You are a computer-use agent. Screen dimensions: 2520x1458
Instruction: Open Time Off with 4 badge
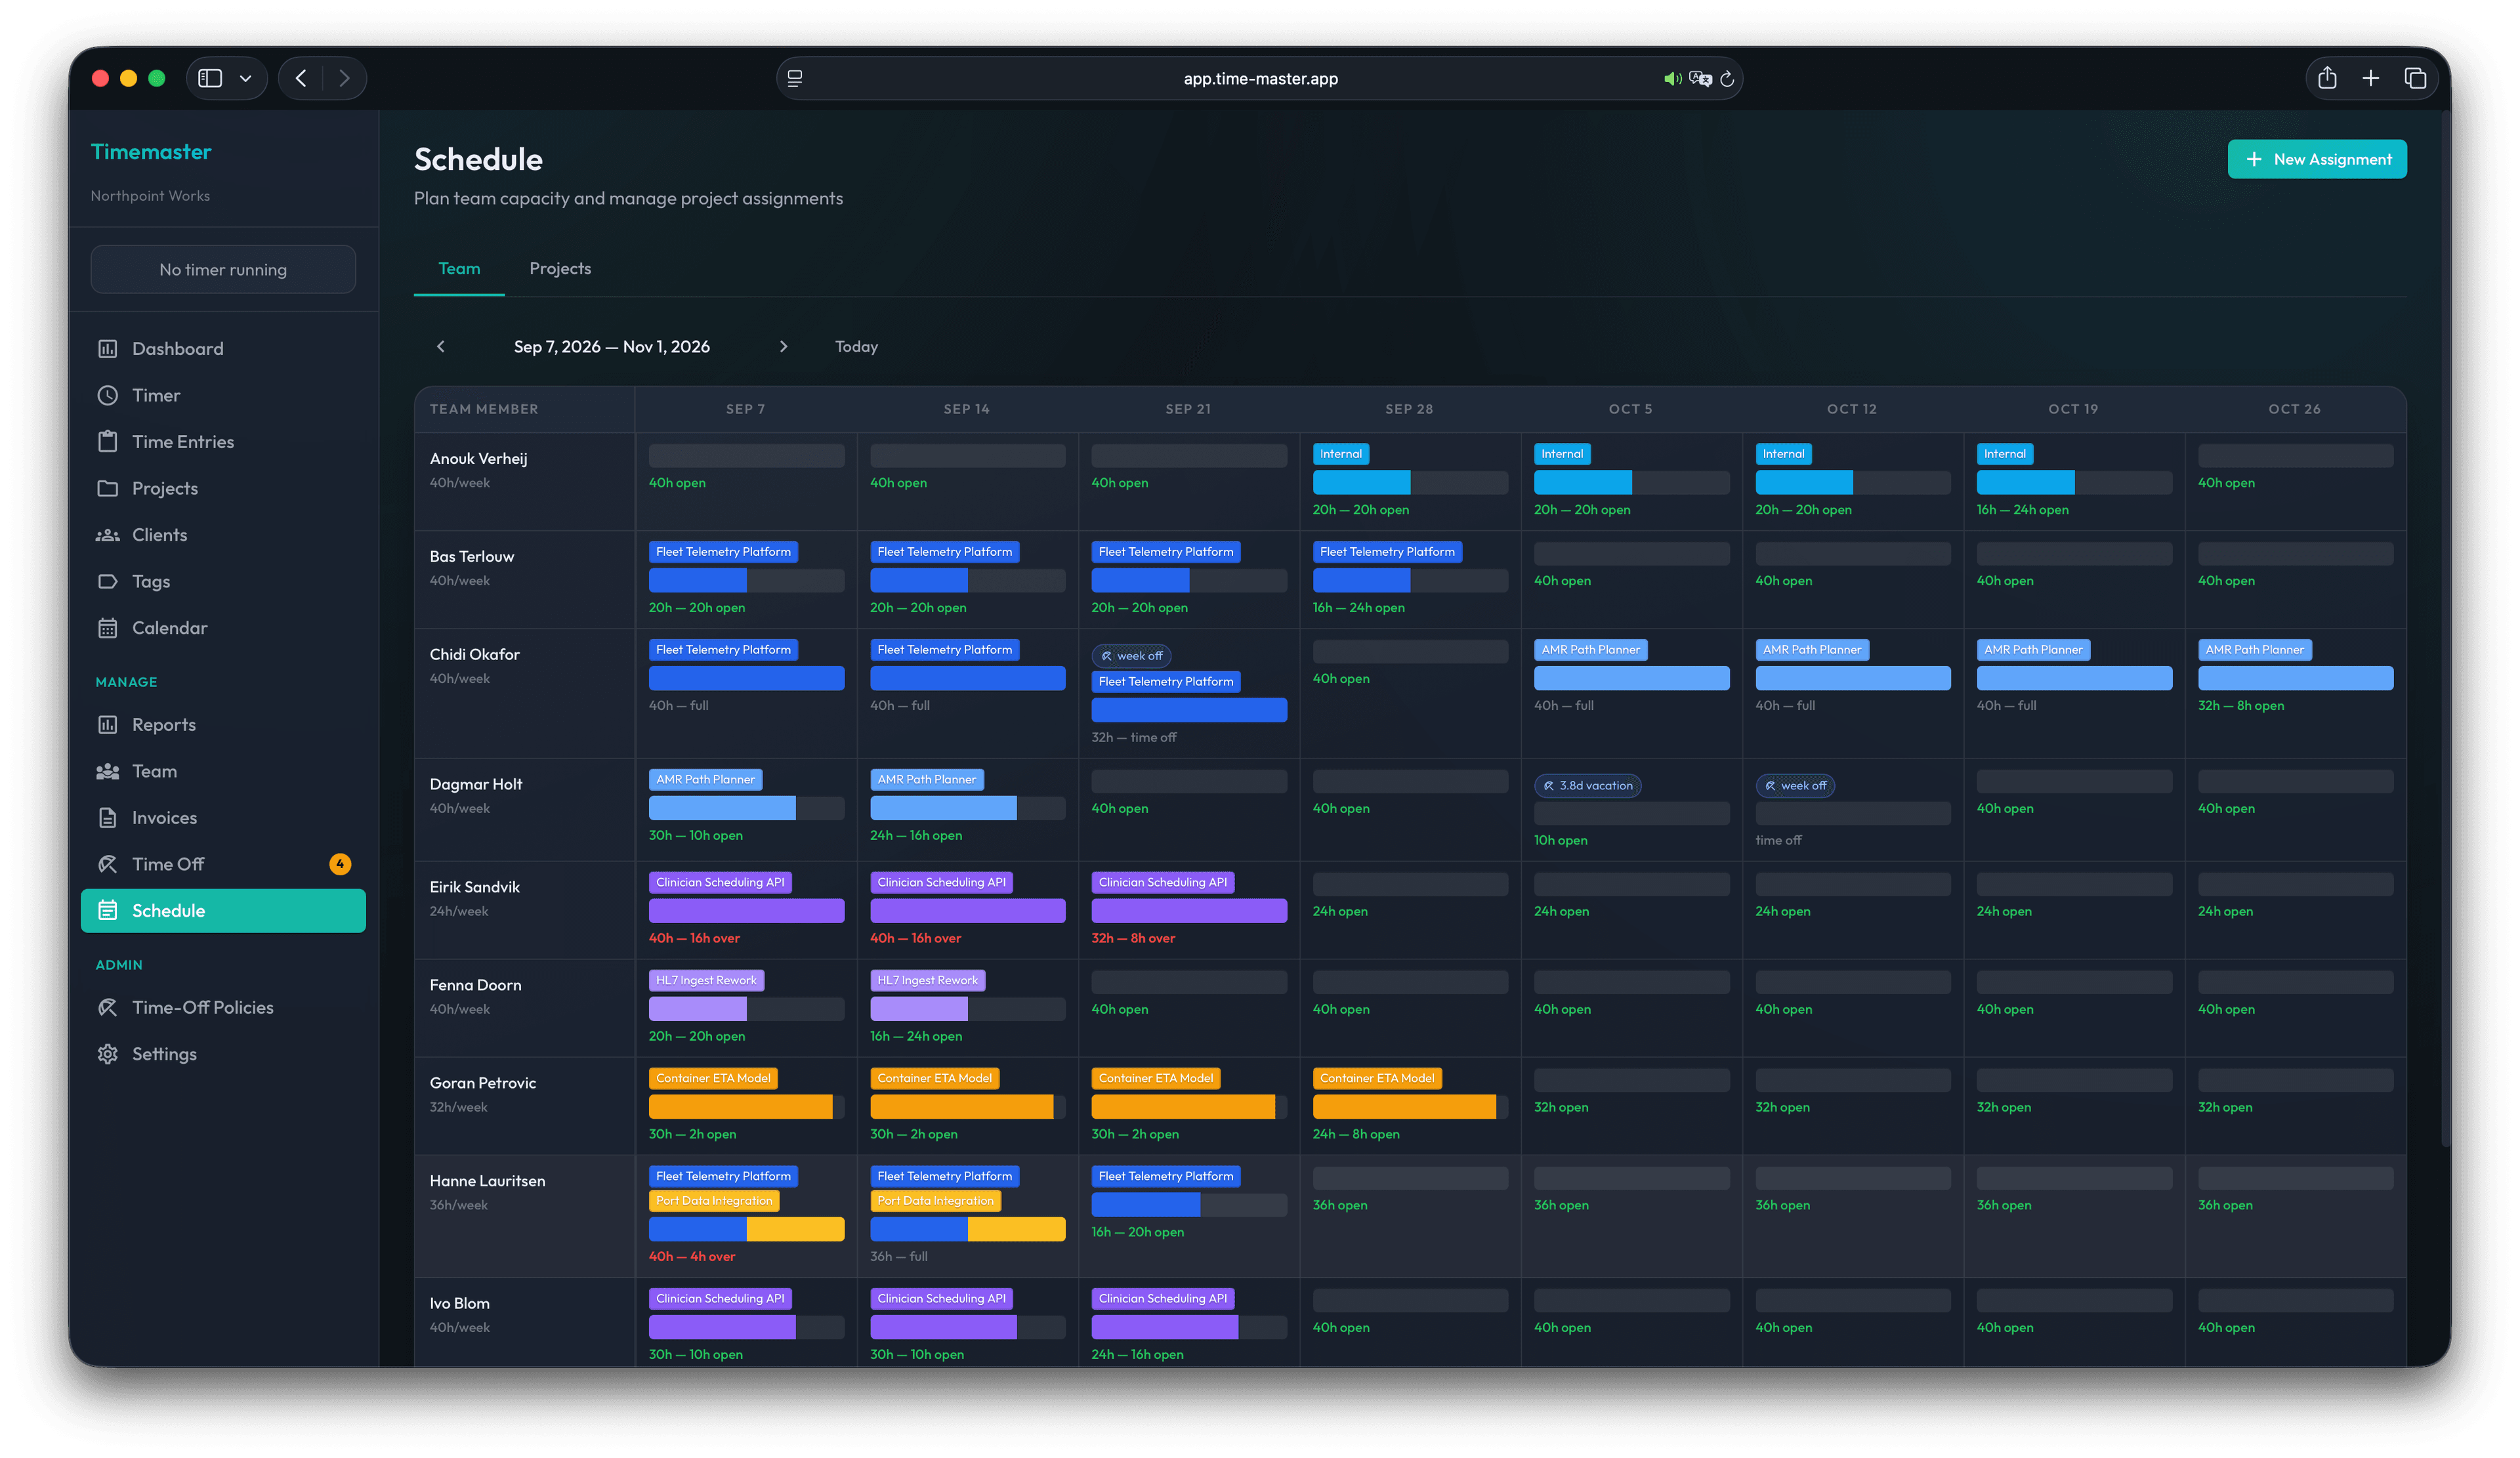(222, 864)
